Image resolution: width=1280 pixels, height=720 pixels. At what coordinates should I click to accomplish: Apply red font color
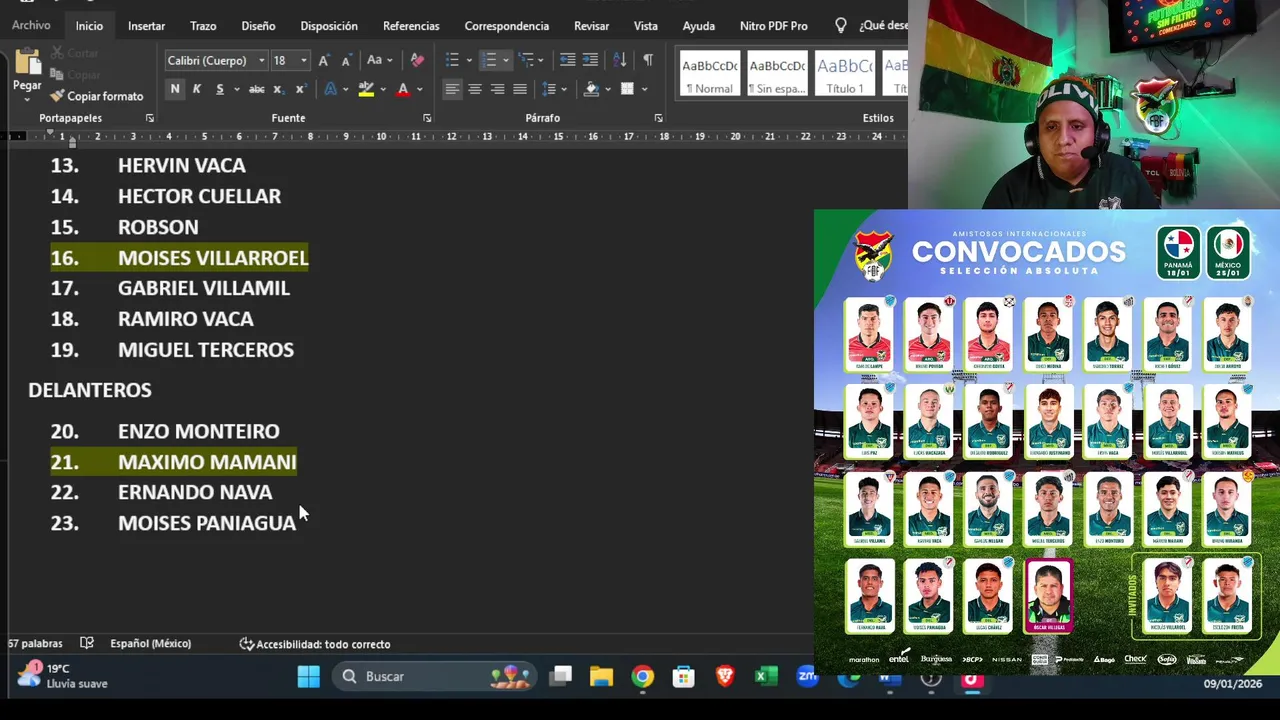(403, 89)
